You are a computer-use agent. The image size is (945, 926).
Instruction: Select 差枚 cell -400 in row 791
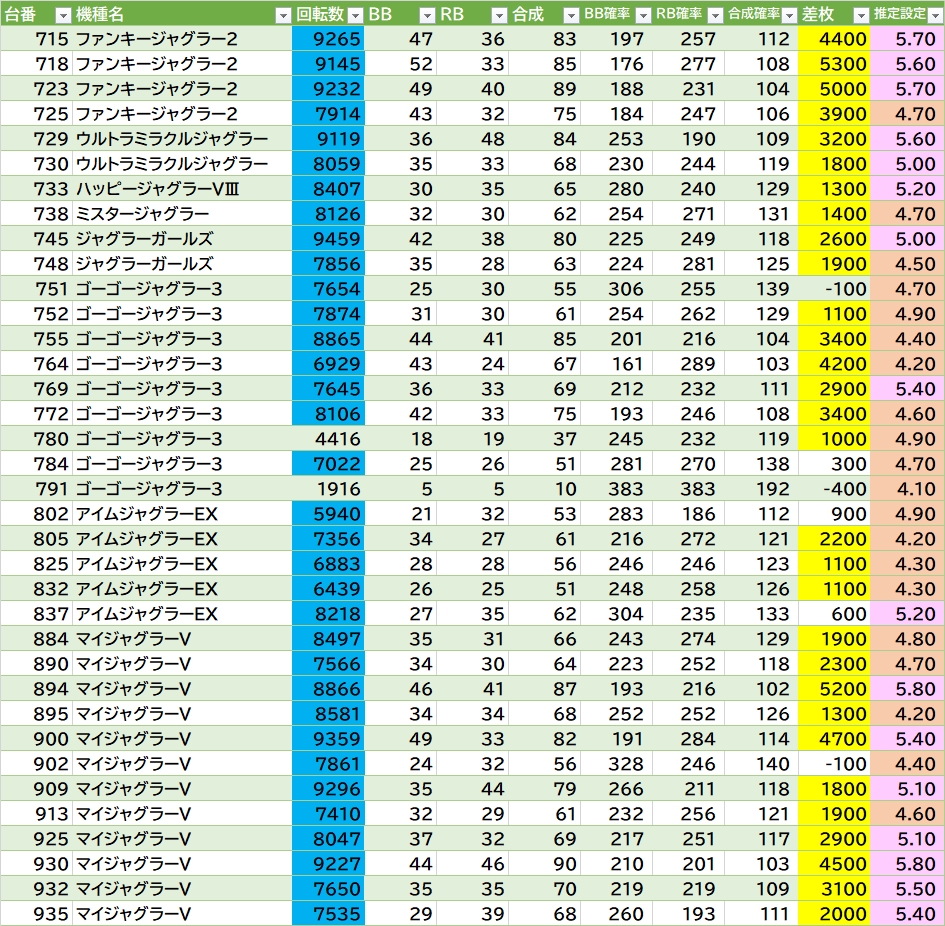coord(834,490)
